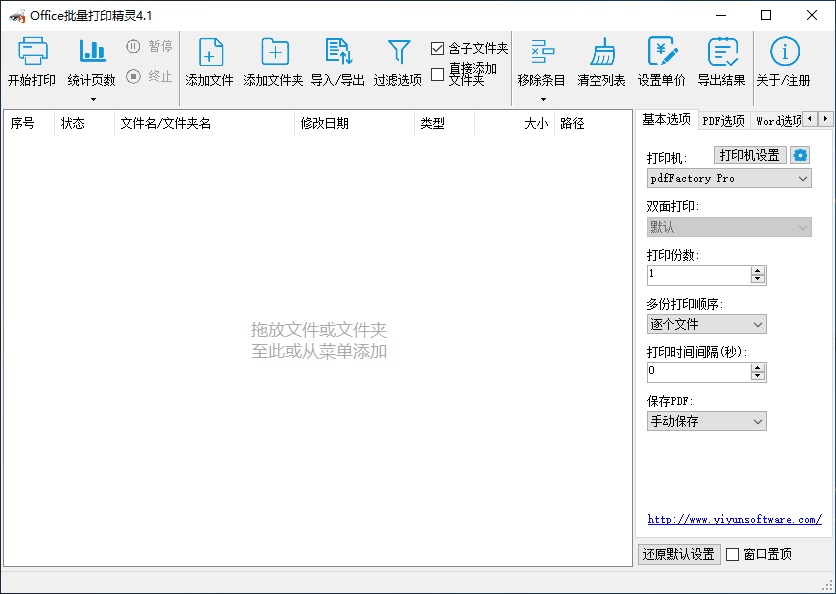Click the 打印机设置 button
Image resolution: width=836 pixels, height=594 pixels.
pyautogui.click(x=750, y=155)
